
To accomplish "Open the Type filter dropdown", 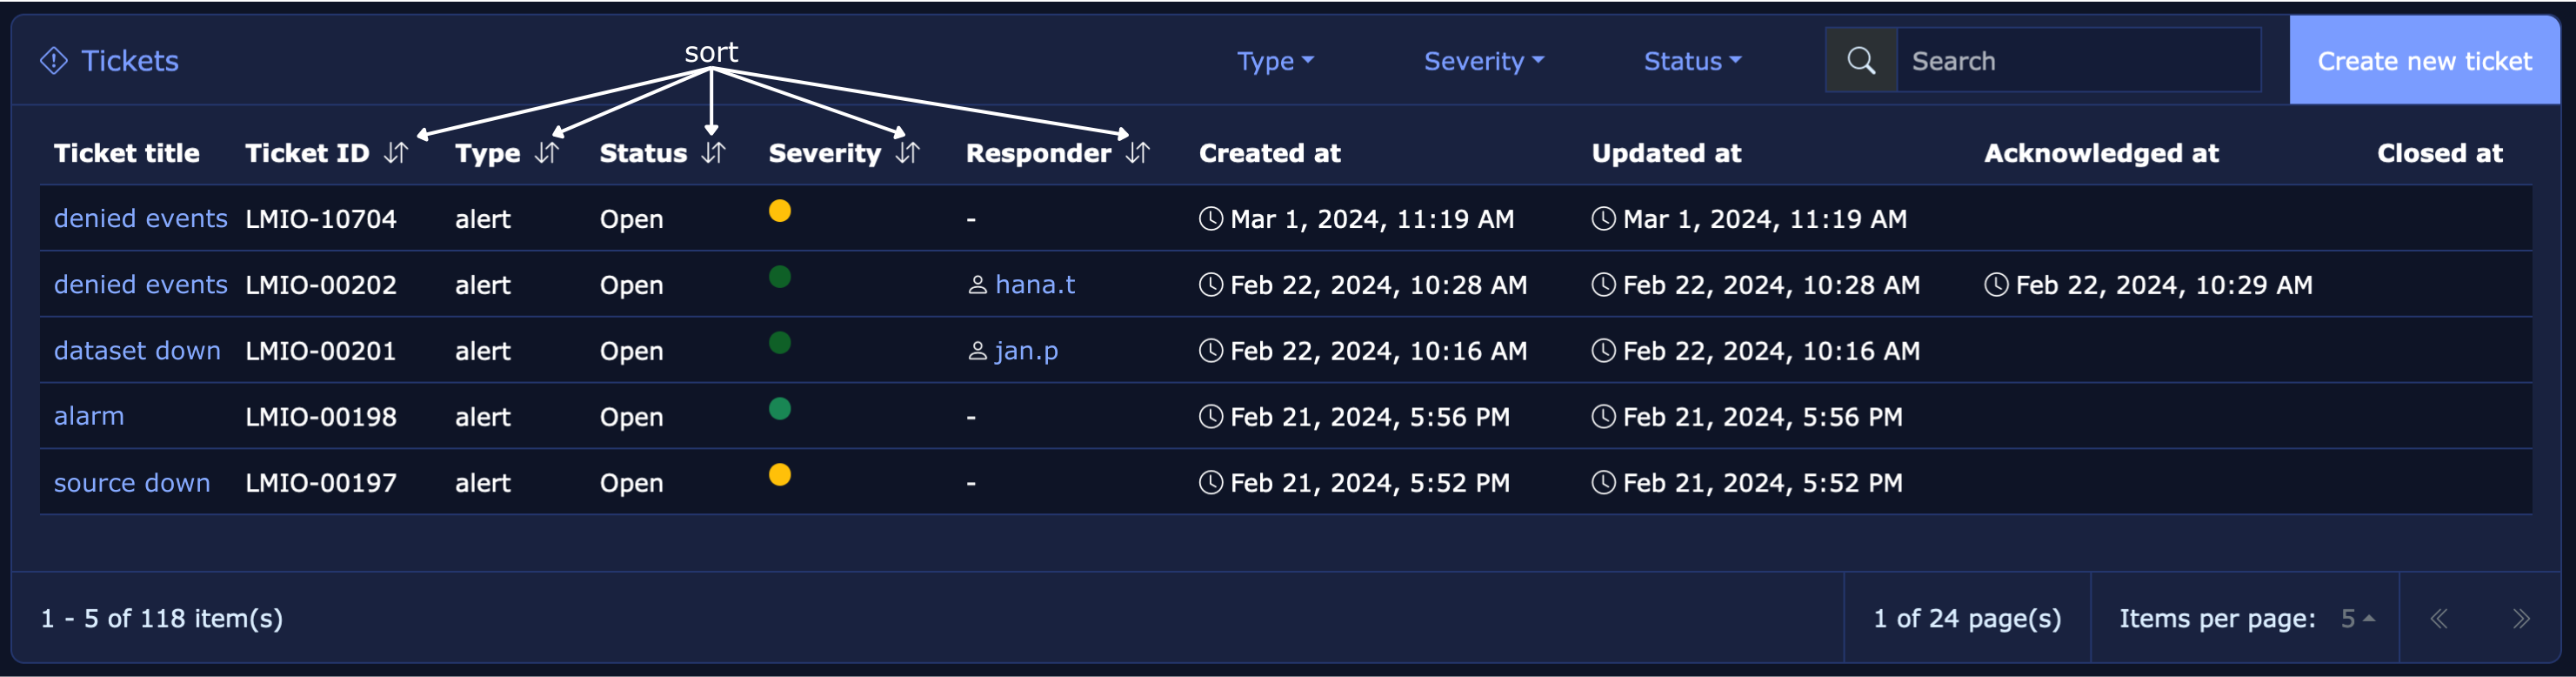I will point(1274,61).
